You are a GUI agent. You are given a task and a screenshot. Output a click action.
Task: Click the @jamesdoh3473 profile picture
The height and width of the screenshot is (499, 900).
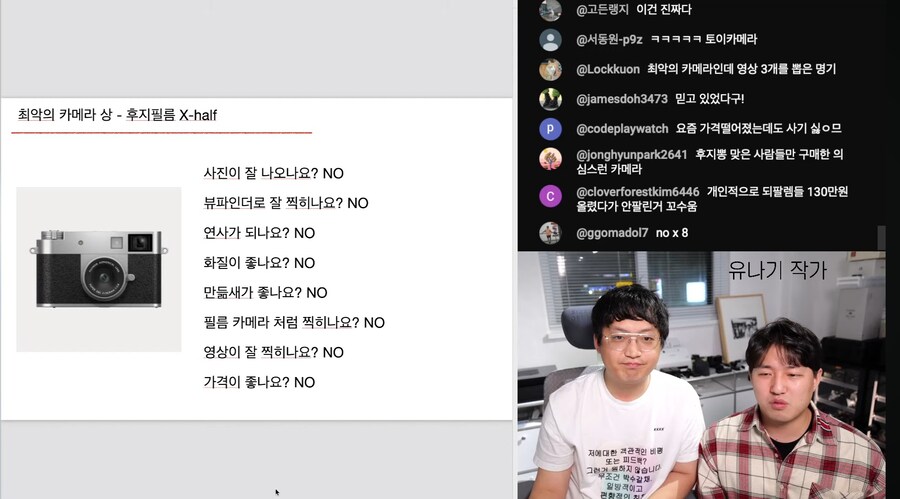pyautogui.click(x=550, y=99)
